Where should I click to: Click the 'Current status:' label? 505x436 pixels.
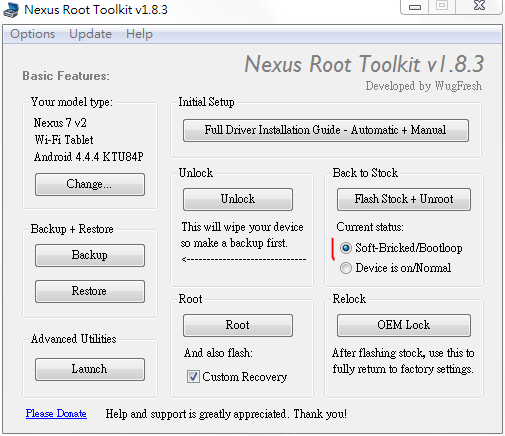(370, 227)
